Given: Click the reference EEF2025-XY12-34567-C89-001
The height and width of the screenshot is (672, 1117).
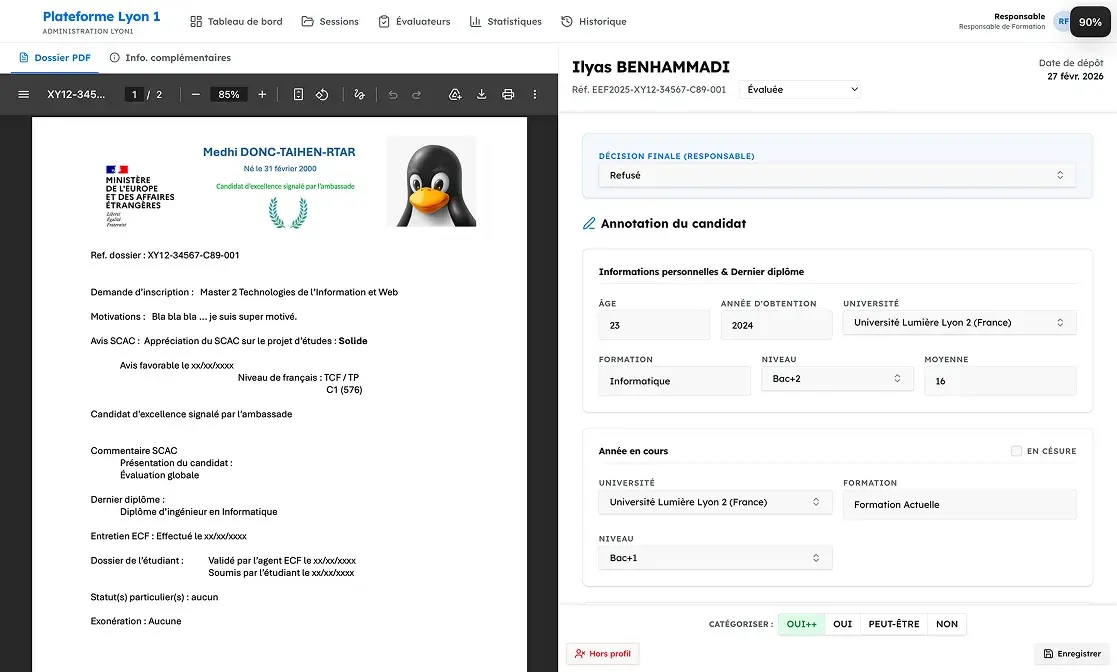Looking at the screenshot, I should click(649, 90).
